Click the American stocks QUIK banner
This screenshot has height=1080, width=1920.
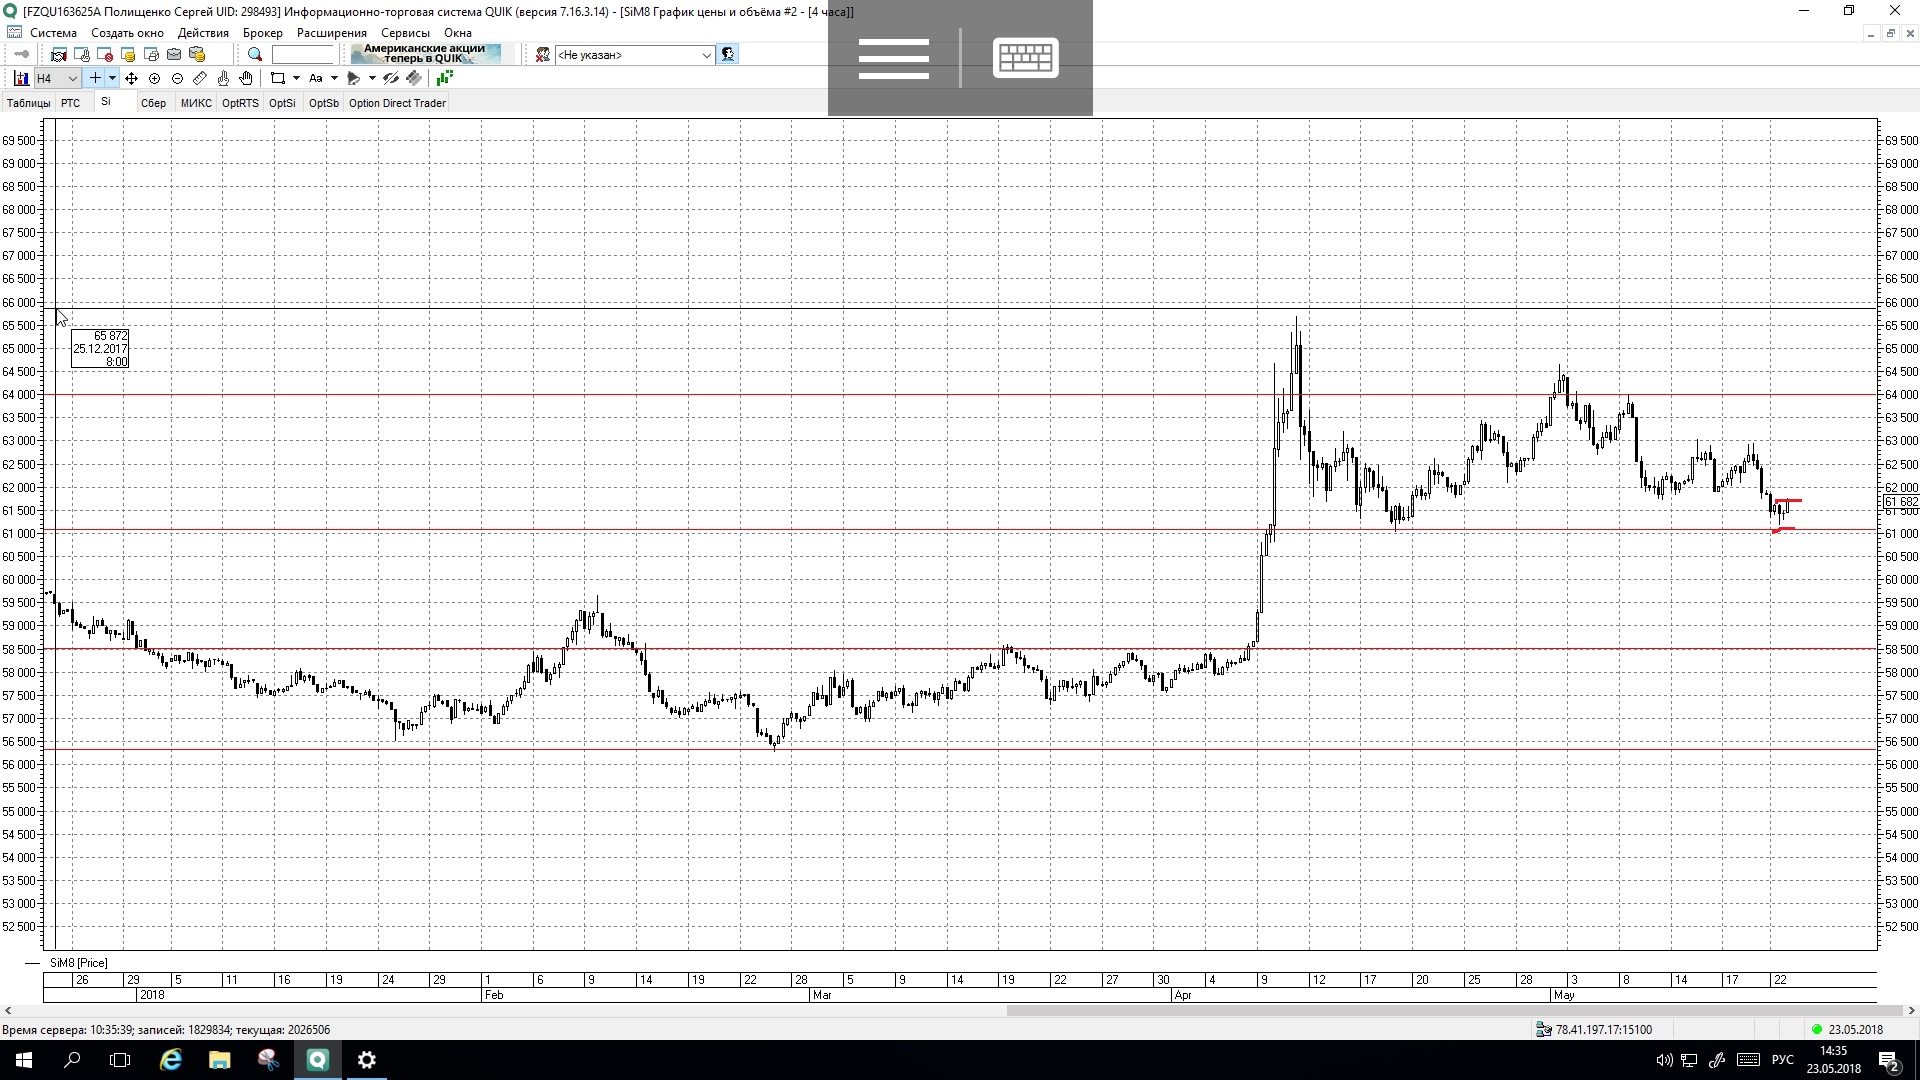pyautogui.click(x=425, y=54)
